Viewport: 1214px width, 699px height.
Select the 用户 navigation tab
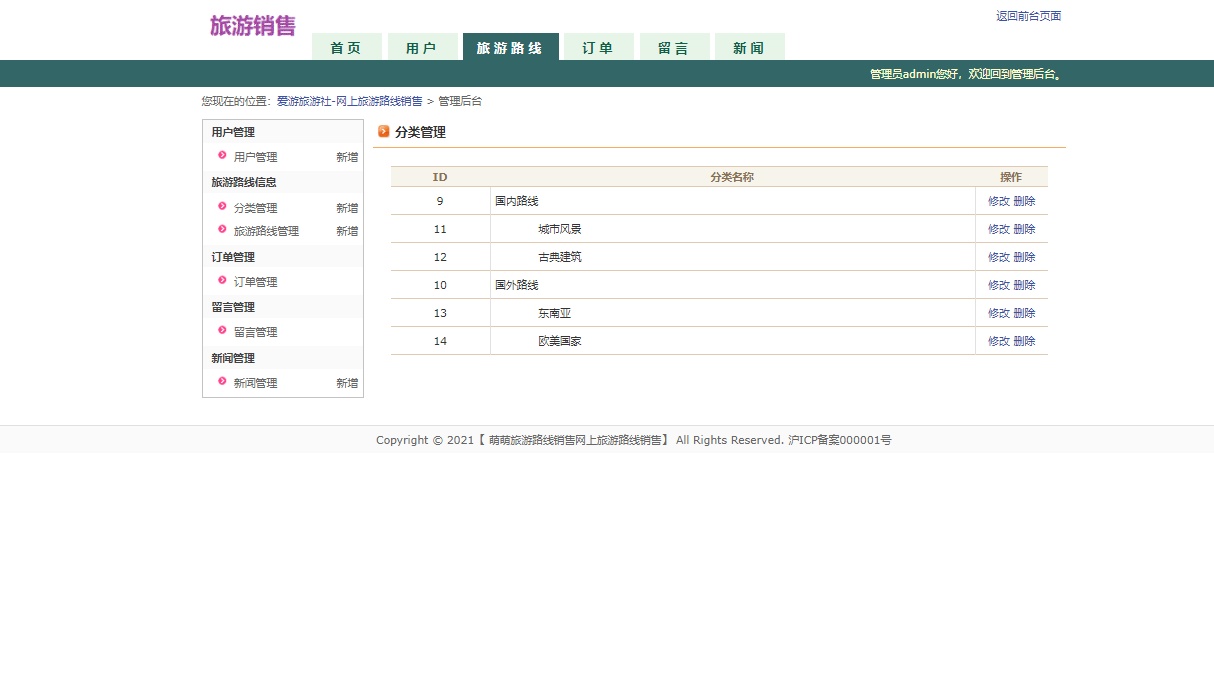(x=422, y=46)
